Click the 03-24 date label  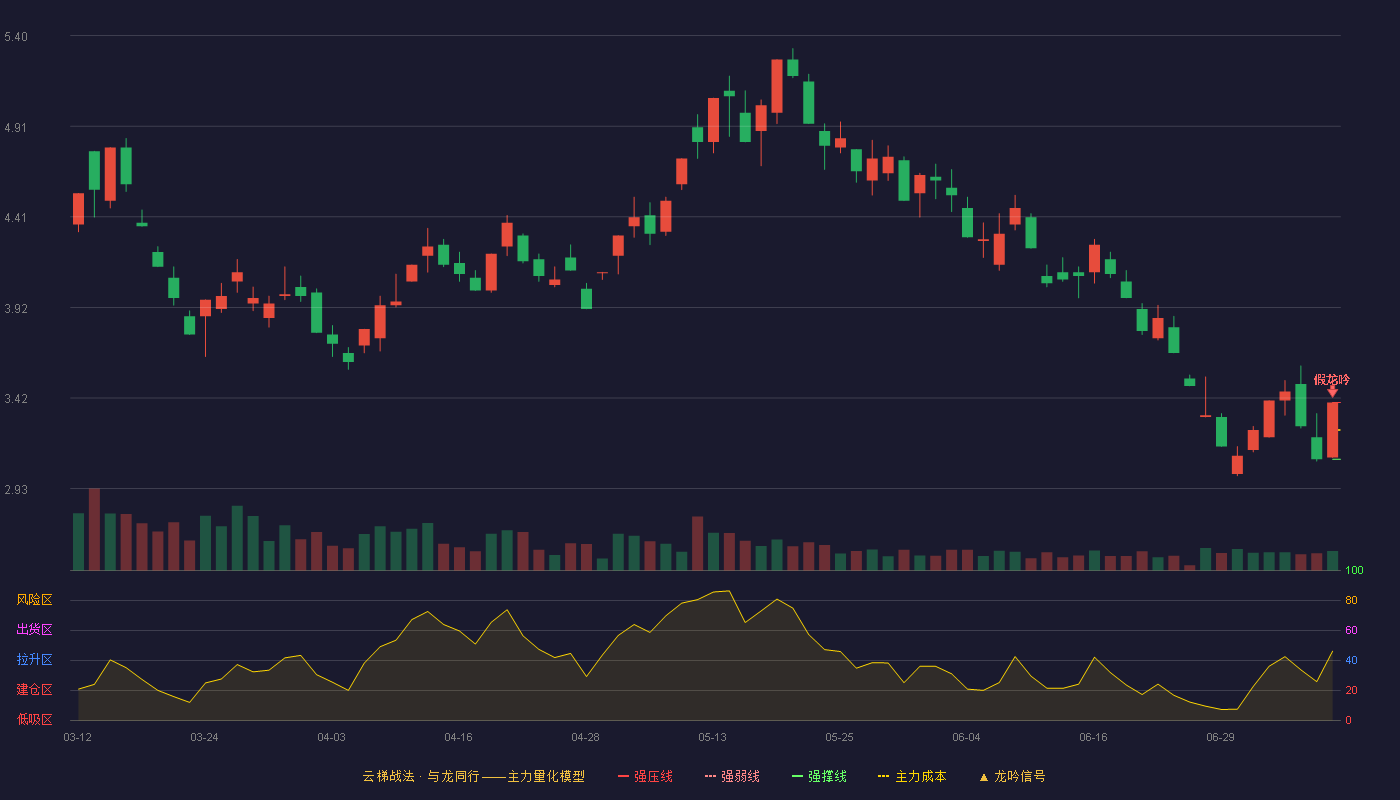pos(204,737)
